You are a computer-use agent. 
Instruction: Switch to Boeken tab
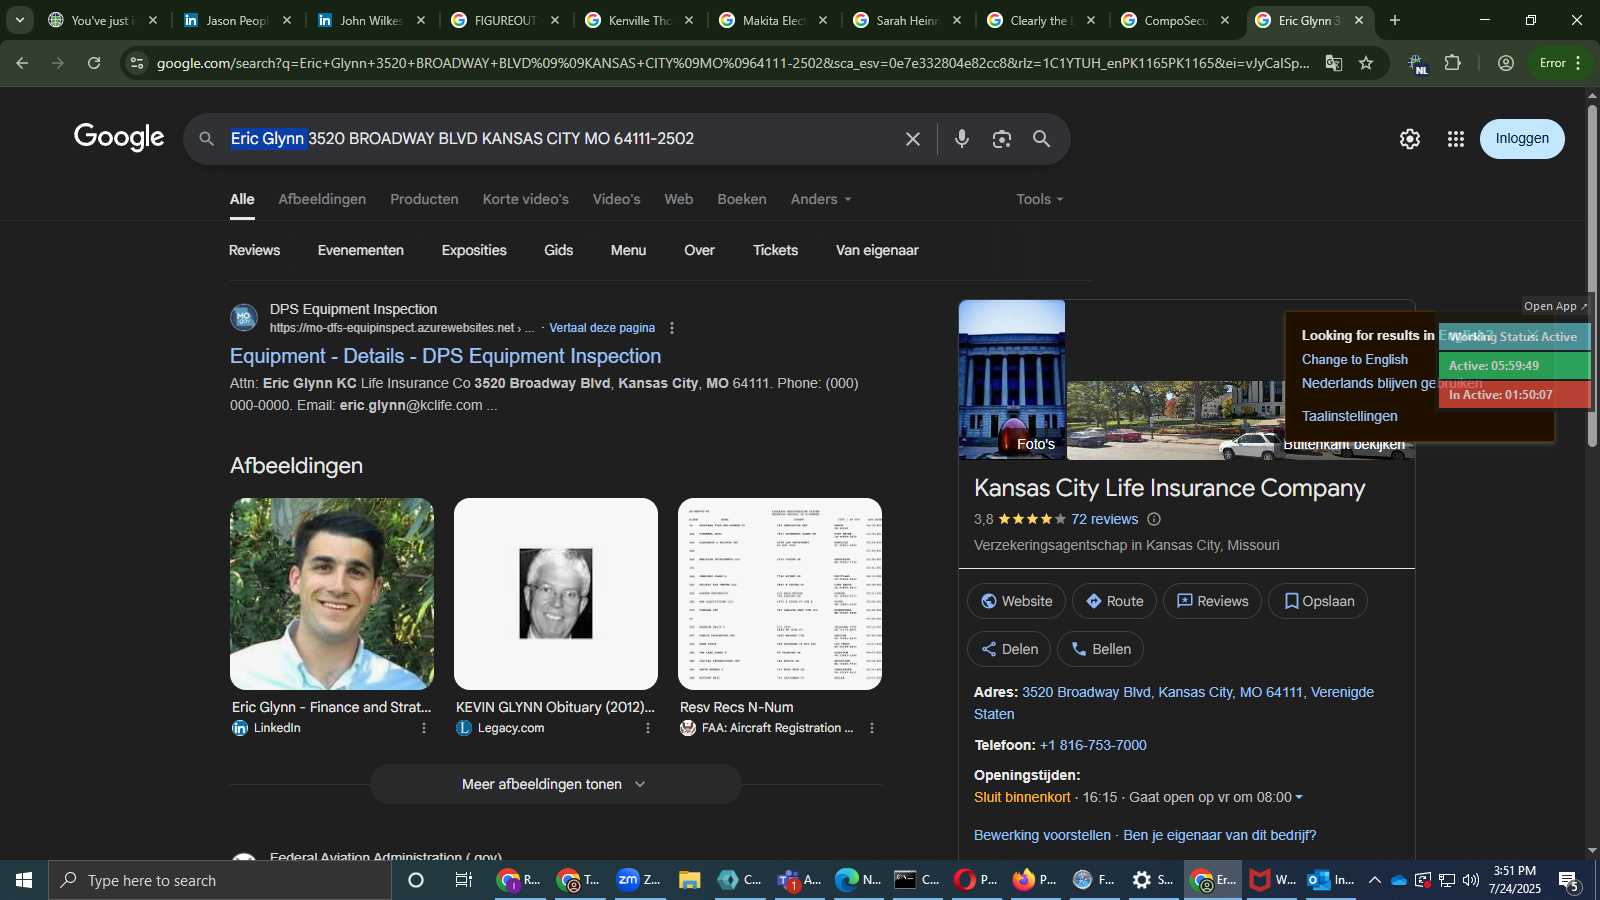pos(741,199)
